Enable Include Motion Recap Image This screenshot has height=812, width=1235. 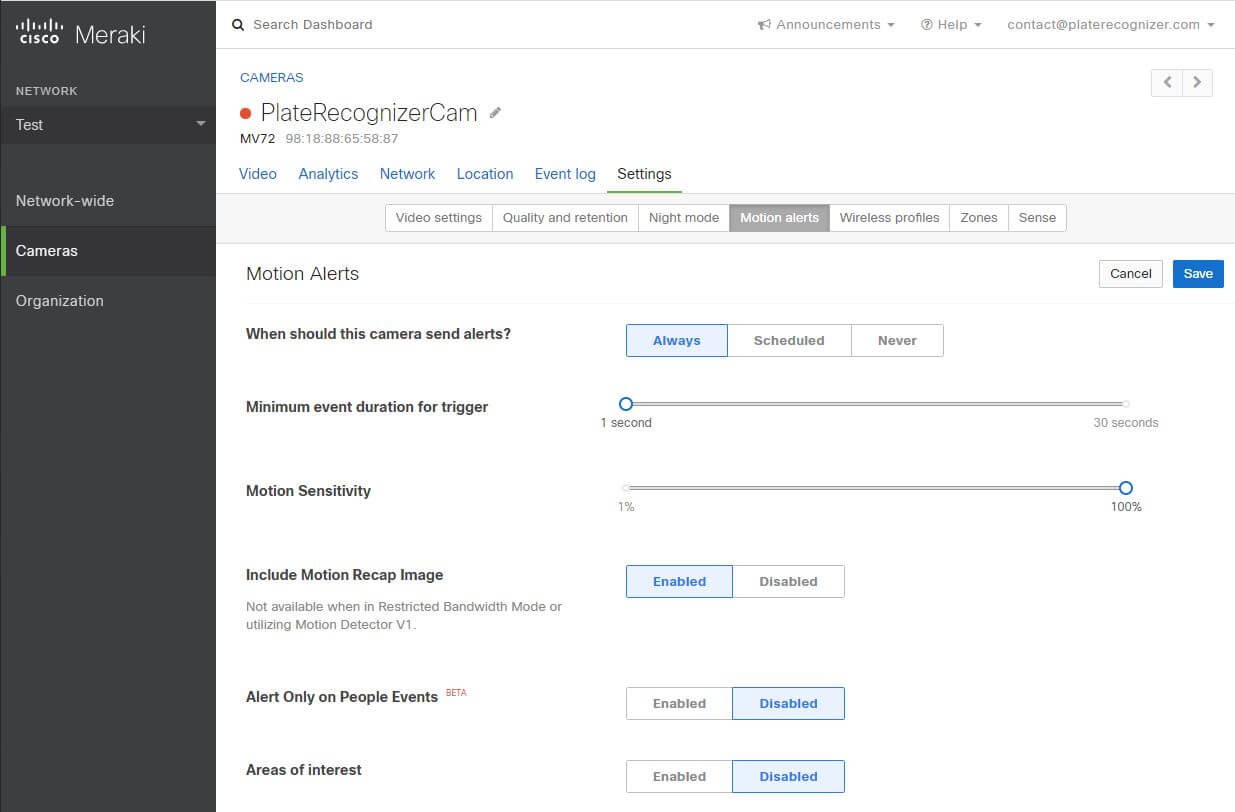pyautogui.click(x=679, y=581)
